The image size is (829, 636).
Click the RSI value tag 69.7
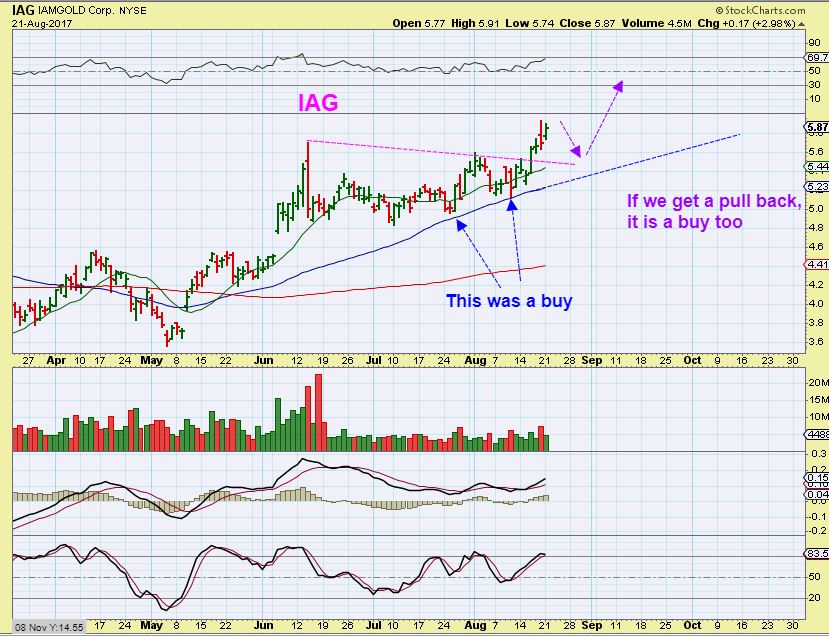[x=817, y=57]
